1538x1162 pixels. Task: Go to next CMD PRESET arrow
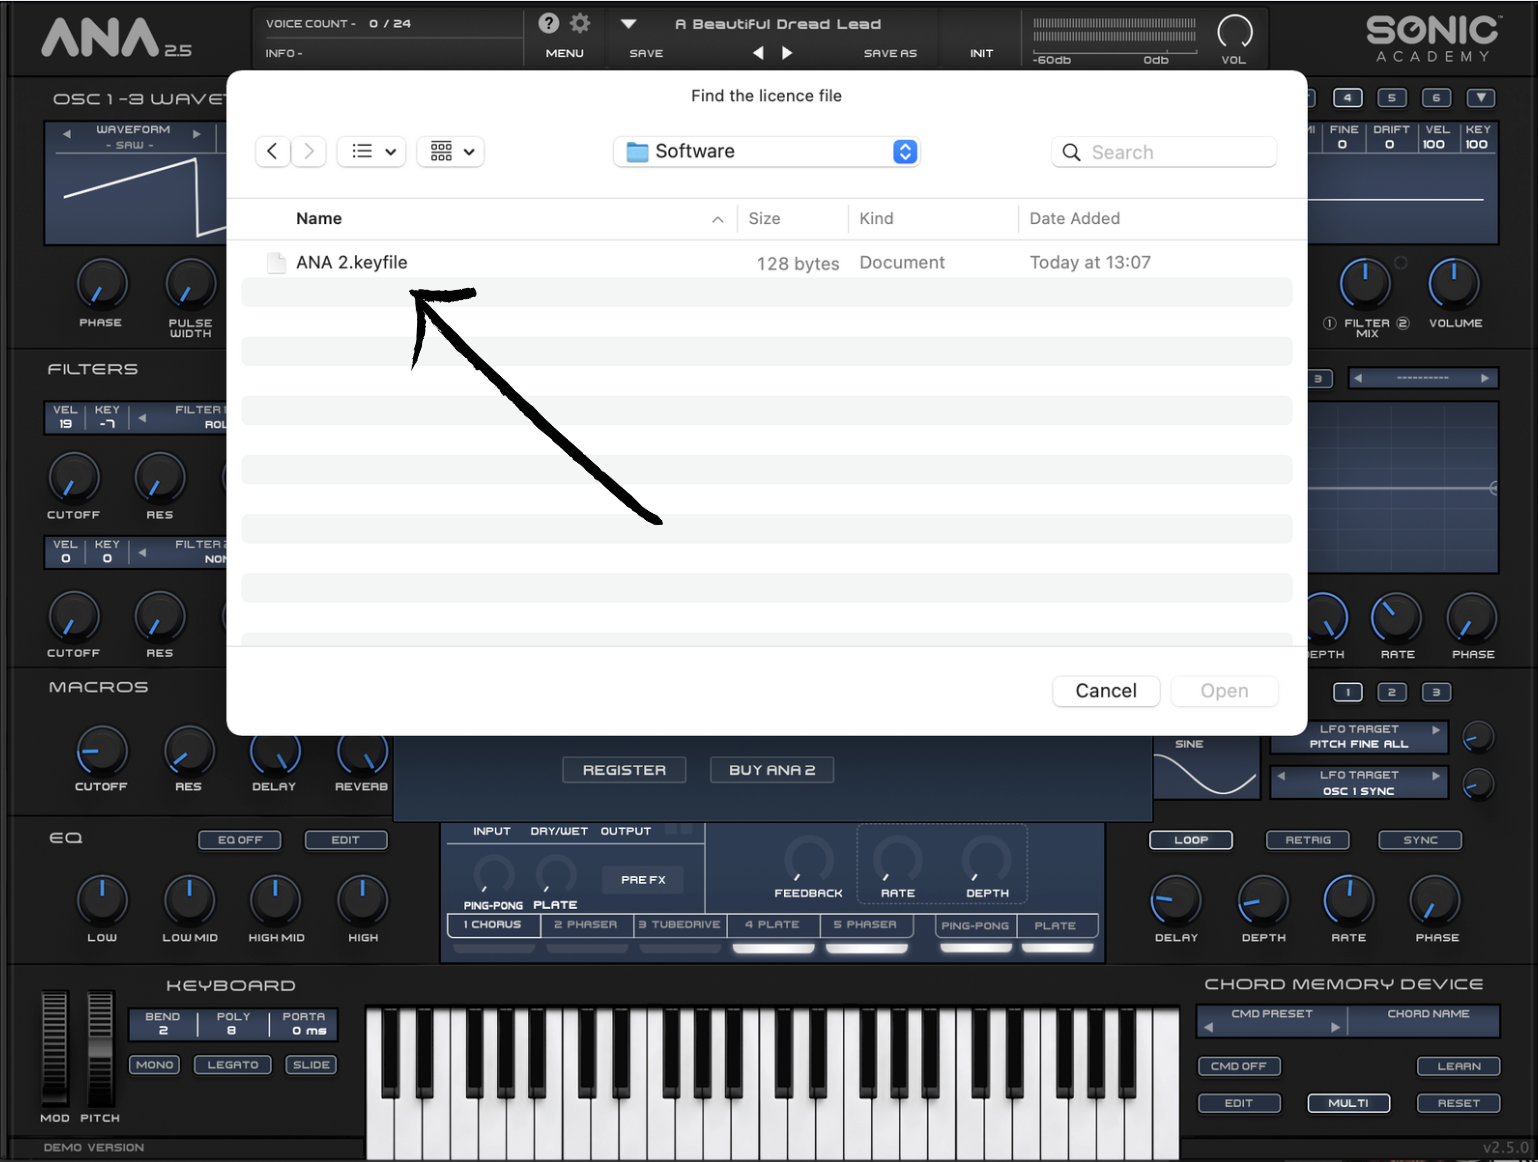(x=1335, y=1027)
